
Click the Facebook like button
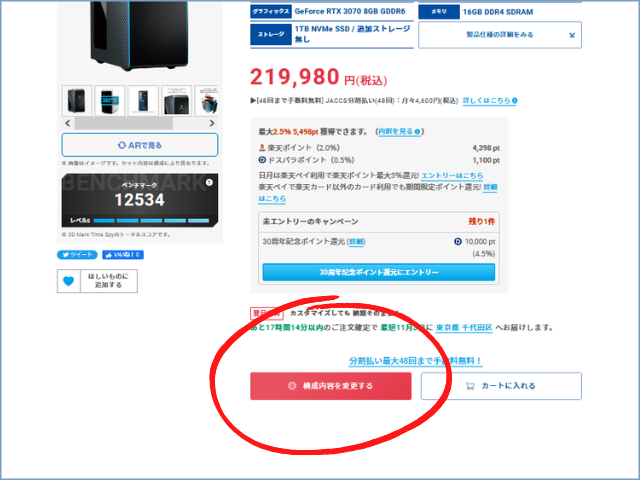click(x=123, y=255)
